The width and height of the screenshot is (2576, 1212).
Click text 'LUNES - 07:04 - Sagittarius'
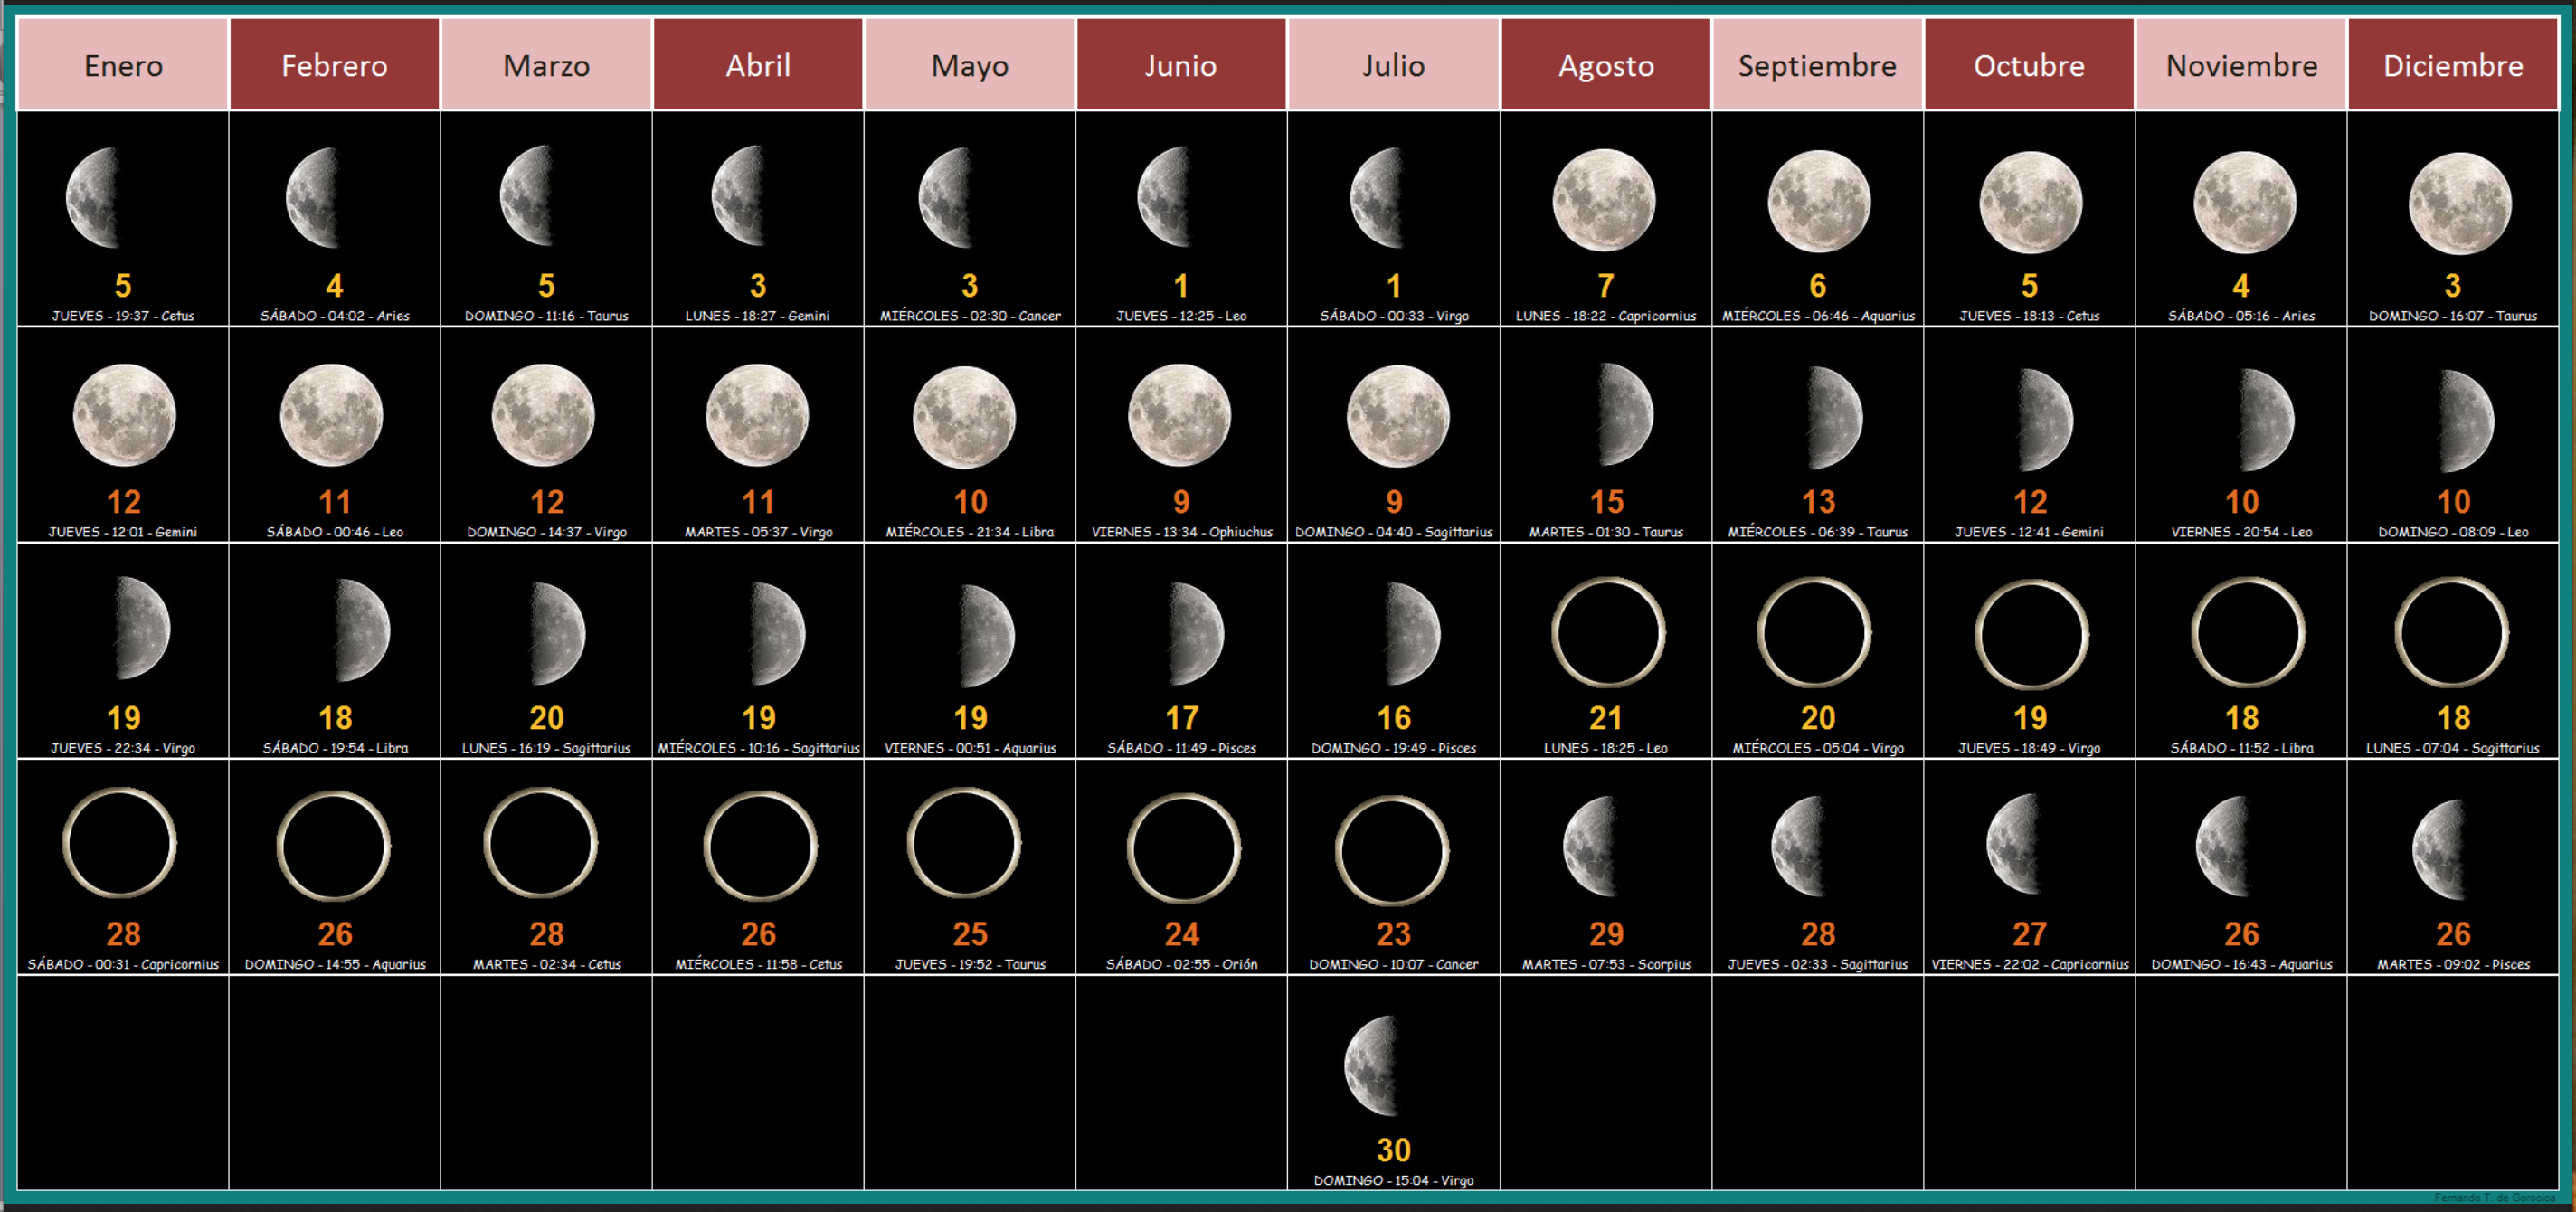[2453, 748]
